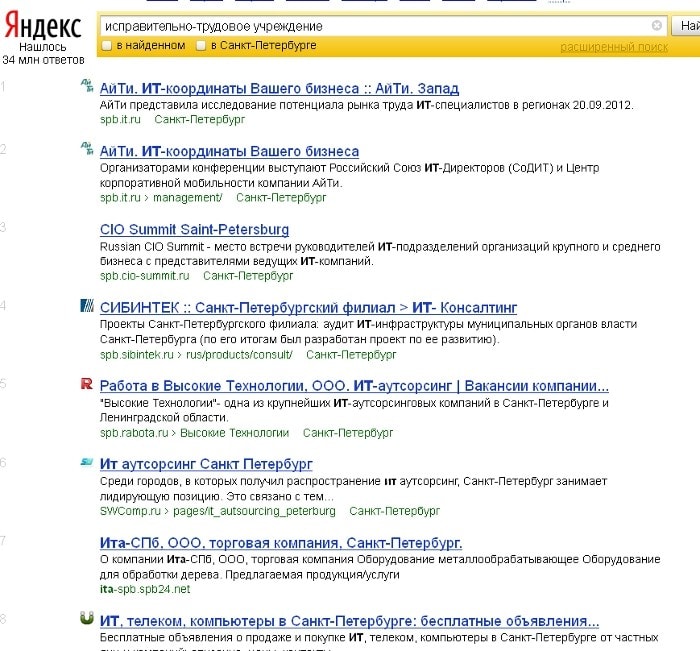Click the favicon next to the second АйТи result
700x651 pixels.
click(87, 151)
